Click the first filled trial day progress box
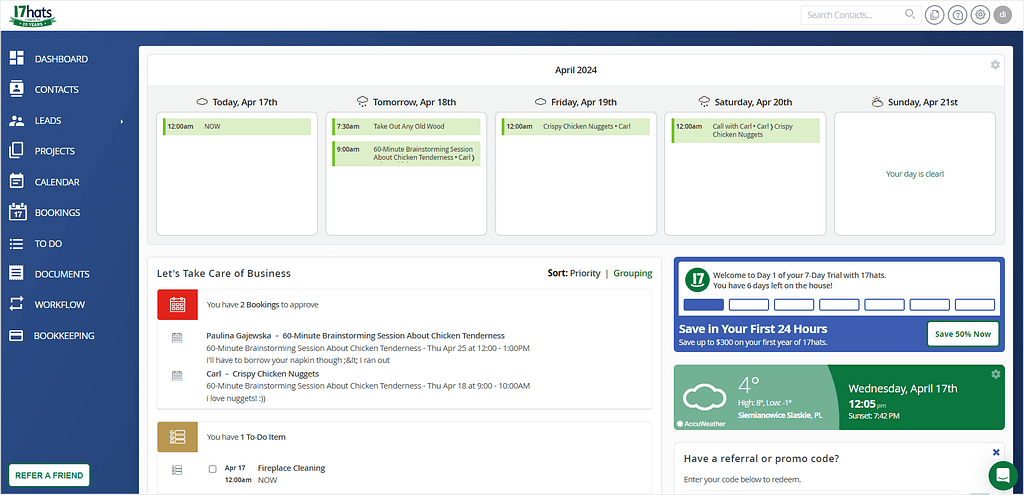1024x495 pixels. pos(703,304)
